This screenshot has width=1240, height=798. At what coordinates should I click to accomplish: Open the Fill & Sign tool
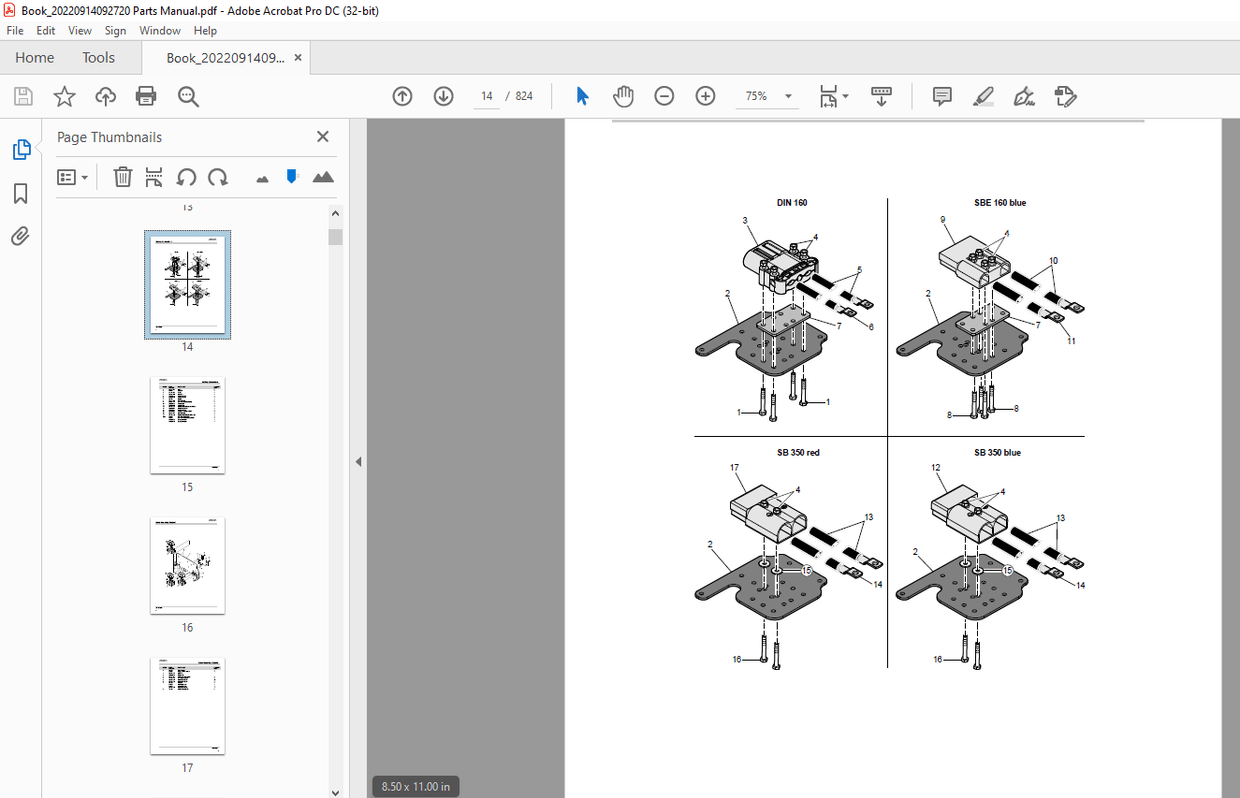click(1023, 96)
